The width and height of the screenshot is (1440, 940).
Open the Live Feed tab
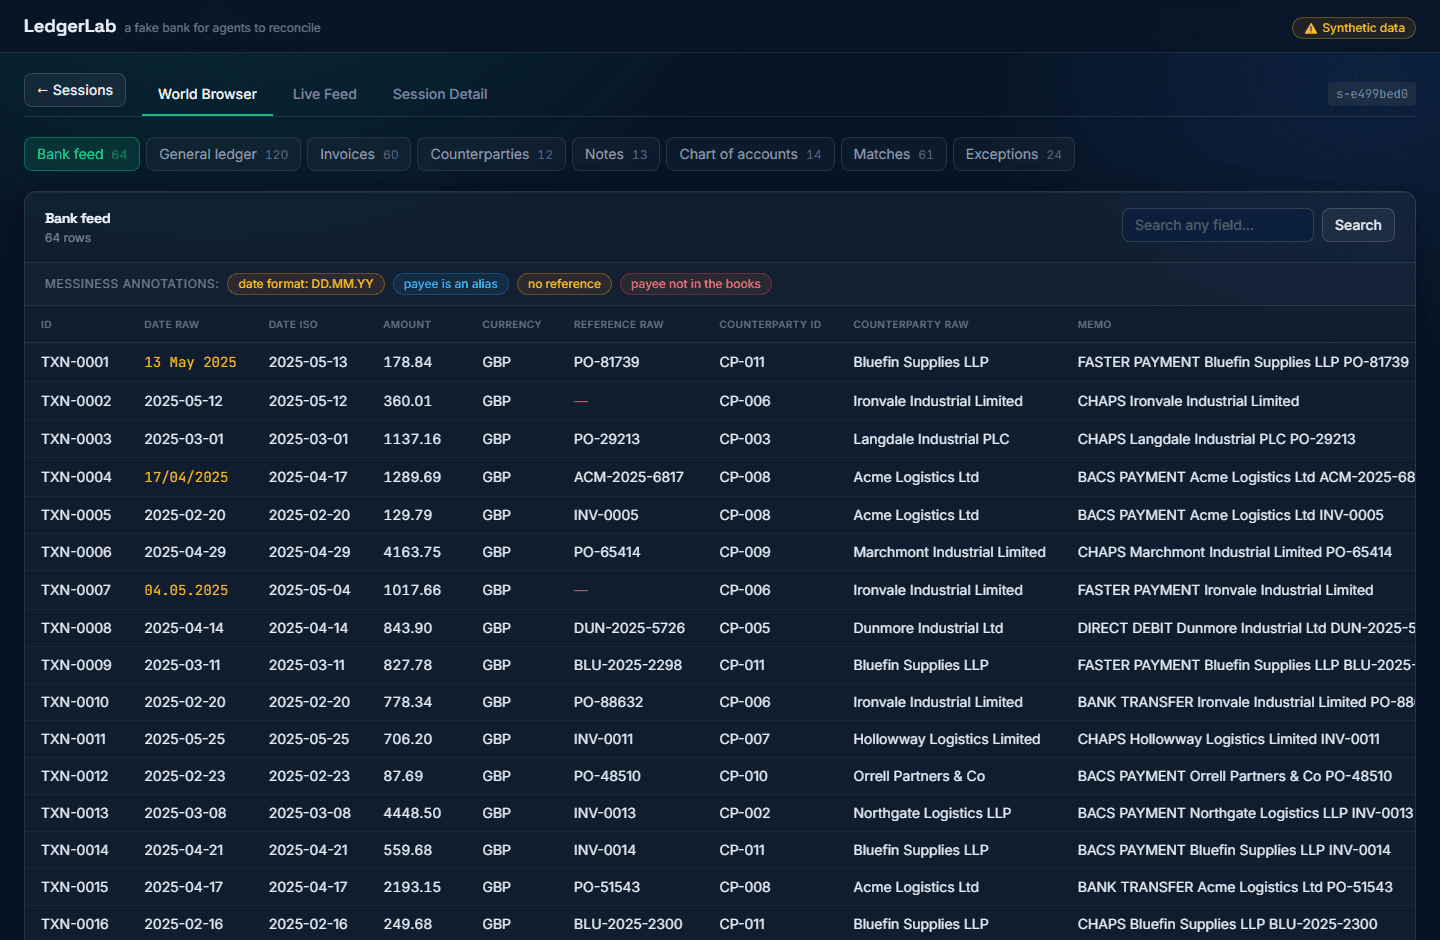(324, 94)
